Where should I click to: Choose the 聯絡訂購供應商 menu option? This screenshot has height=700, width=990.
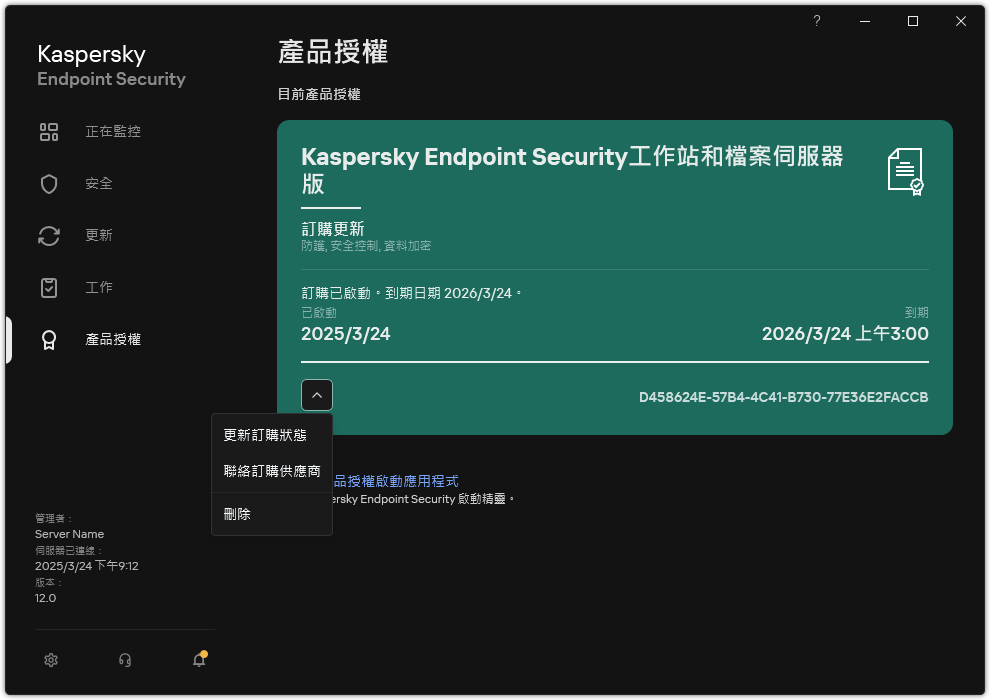pos(272,470)
